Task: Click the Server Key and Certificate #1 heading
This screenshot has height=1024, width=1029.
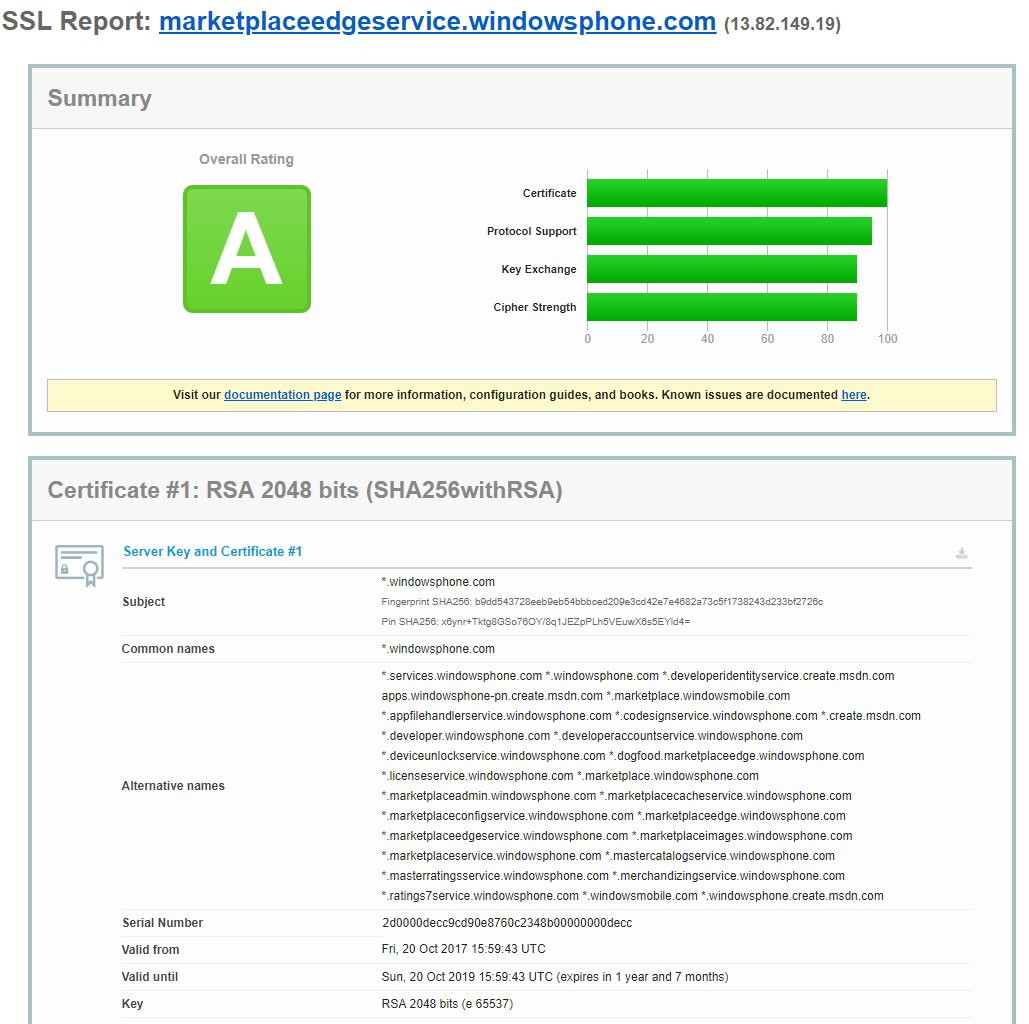Action: [x=213, y=551]
